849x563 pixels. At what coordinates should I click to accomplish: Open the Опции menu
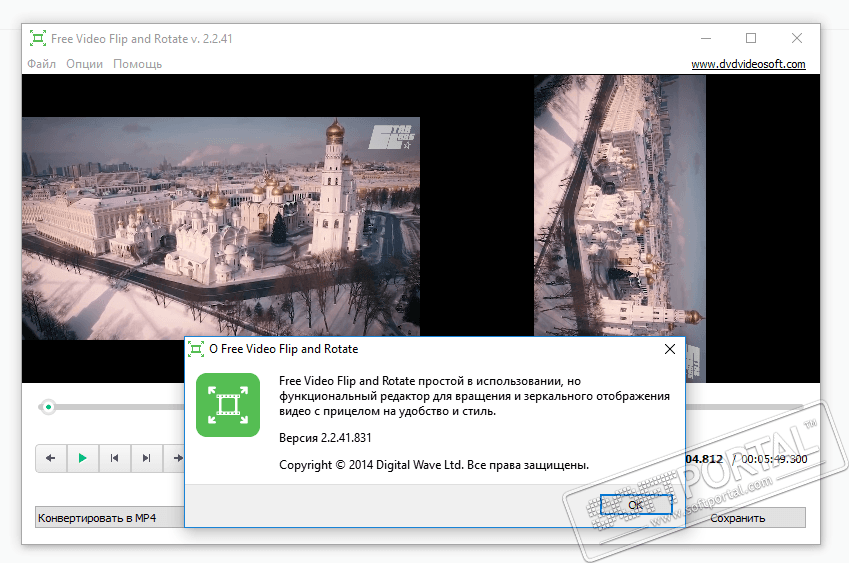[x=84, y=64]
